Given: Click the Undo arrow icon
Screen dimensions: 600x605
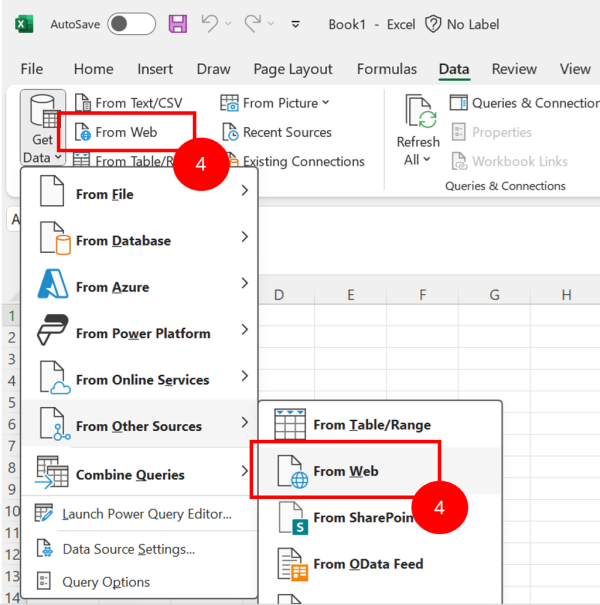Looking at the screenshot, I should 210,24.
